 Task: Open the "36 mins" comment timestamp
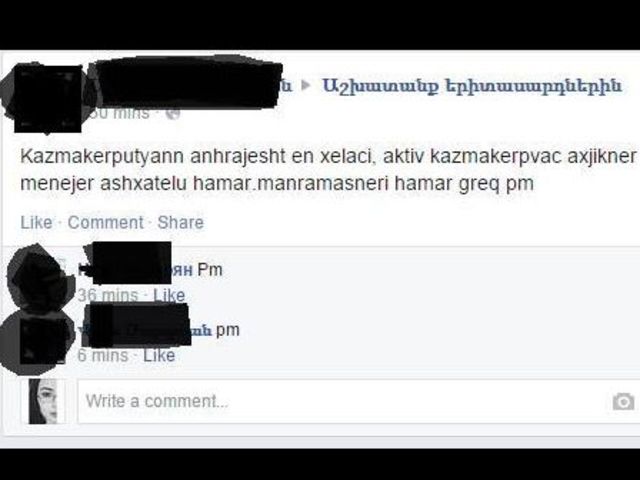point(108,295)
